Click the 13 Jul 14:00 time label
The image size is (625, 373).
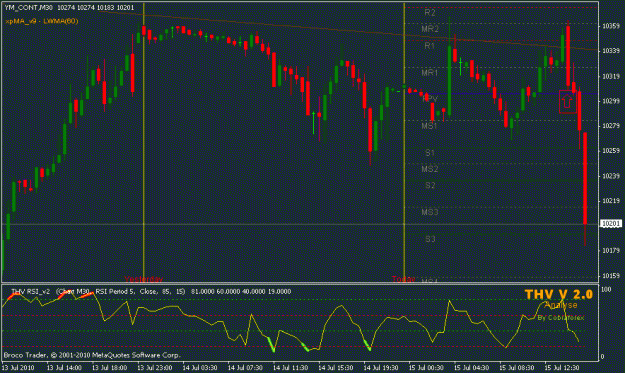coord(64,367)
